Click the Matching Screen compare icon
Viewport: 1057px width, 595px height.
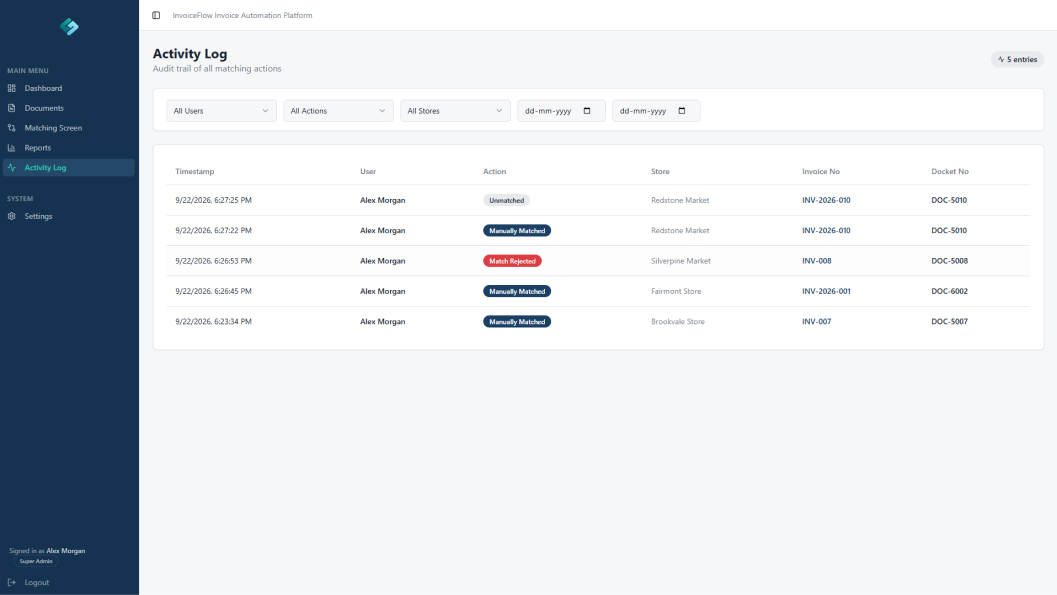(x=11, y=128)
